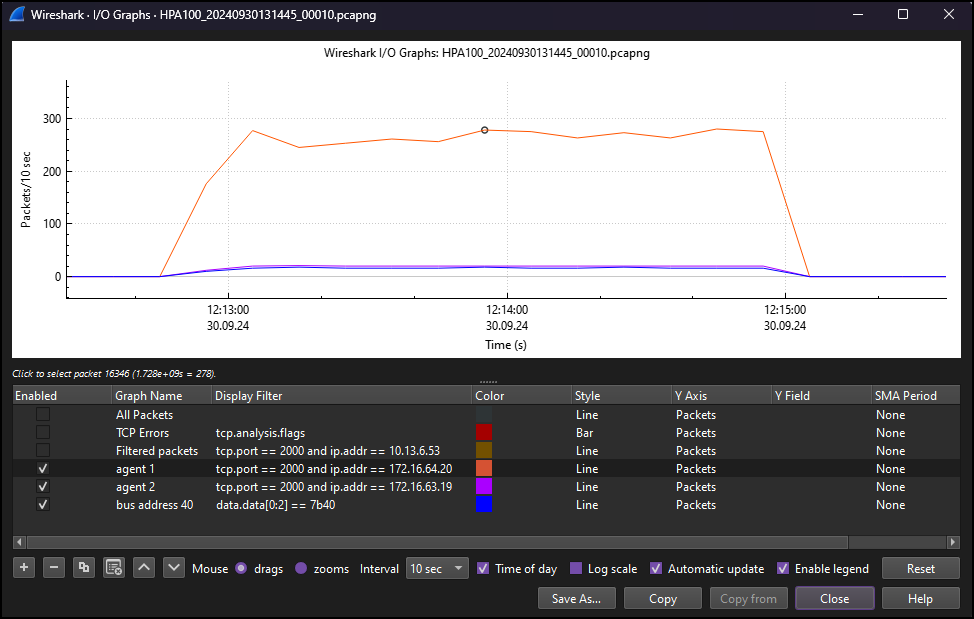Toggle the Enable legend checkbox
This screenshot has width=974, height=619.
[x=783, y=568]
